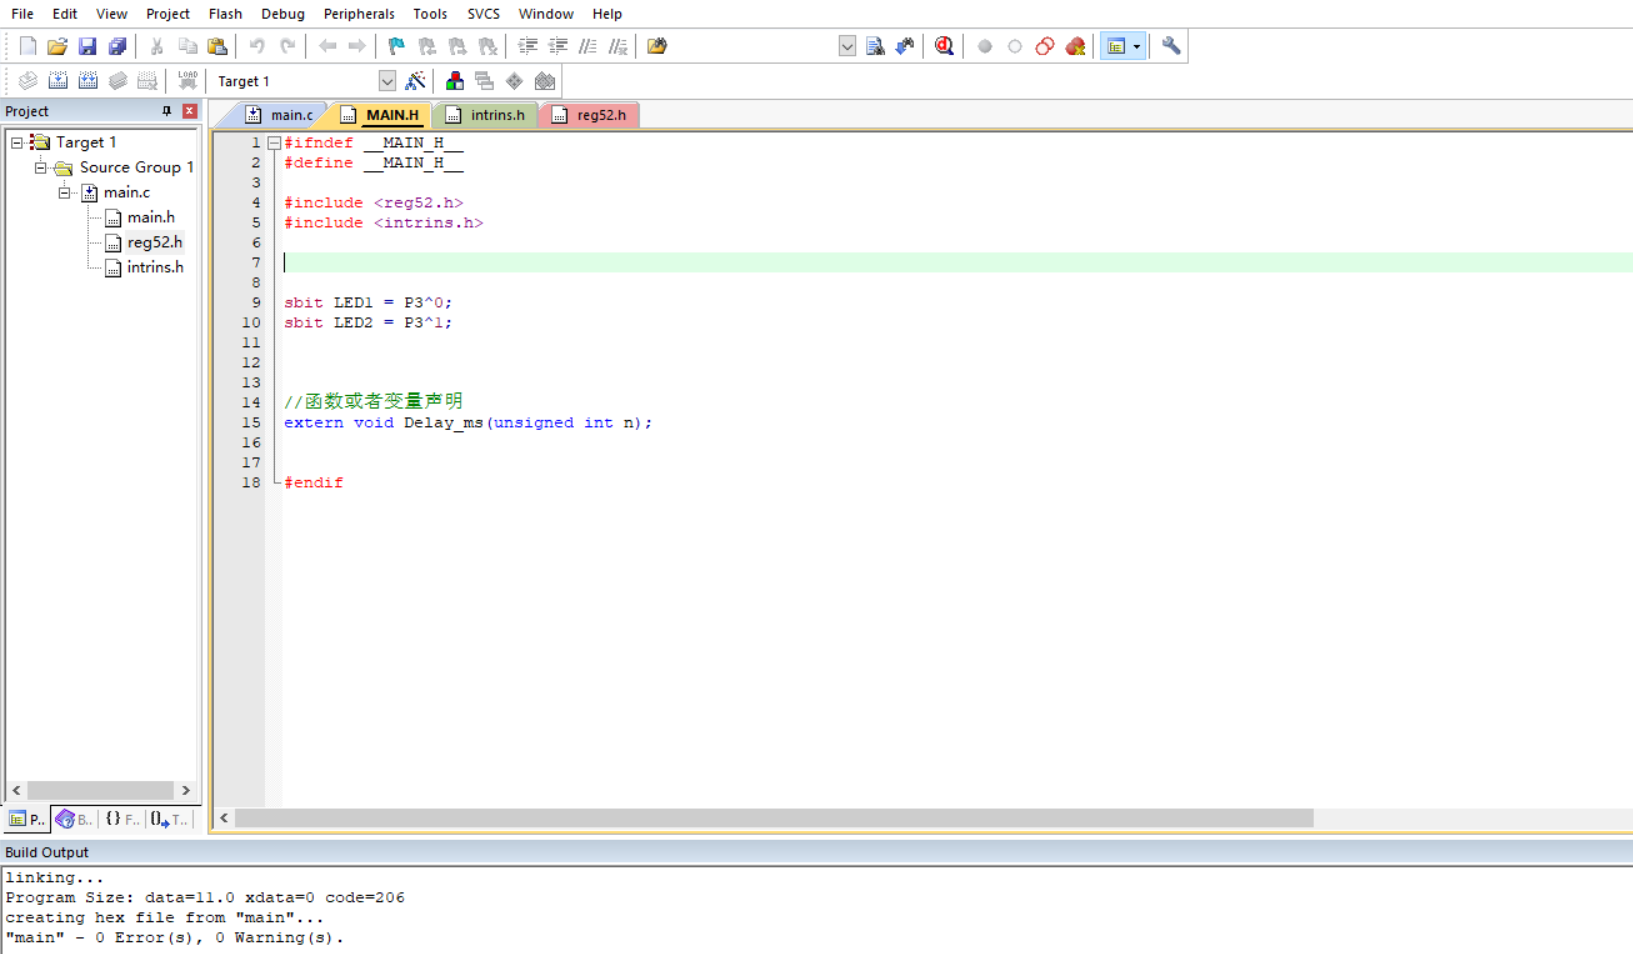Switch to the intrins.h tab
Image resolution: width=1633 pixels, height=954 pixels.
[x=486, y=115]
